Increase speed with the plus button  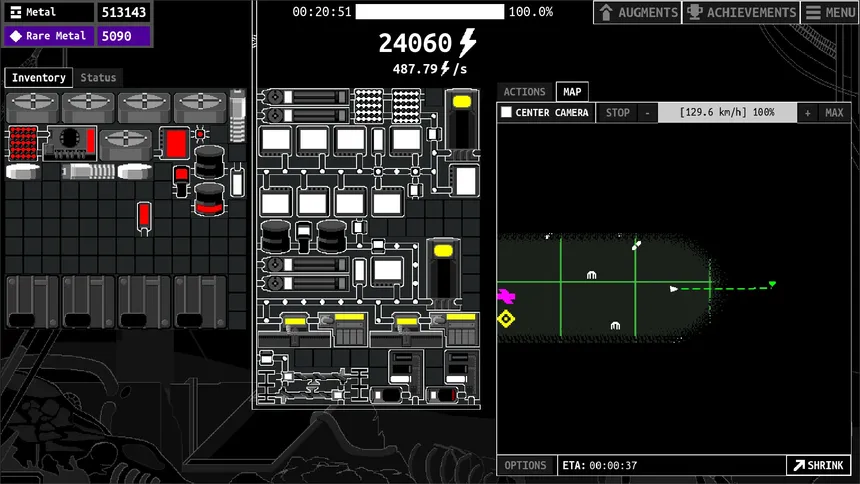(808, 113)
